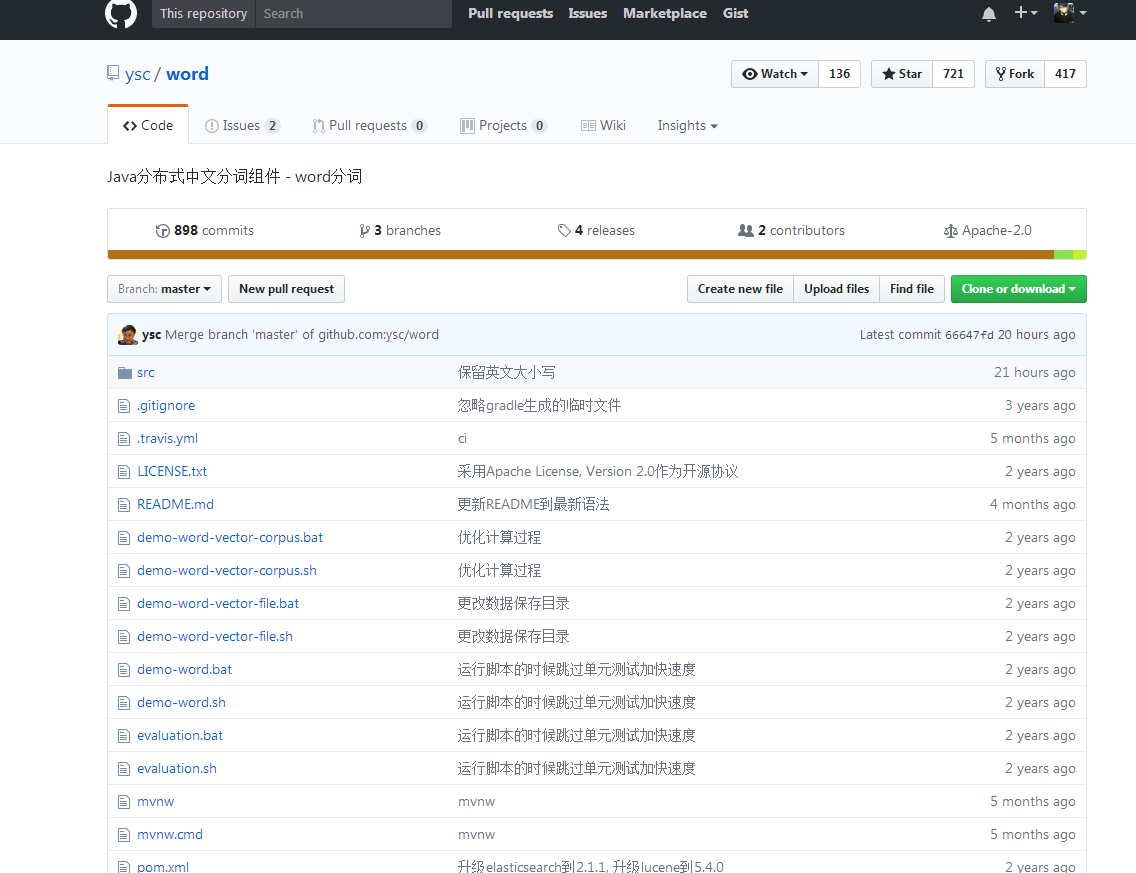Image resolution: width=1136 pixels, height=873 pixels.
Task: Open the Wiki tab
Action: pyautogui.click(x=603, y=125)
